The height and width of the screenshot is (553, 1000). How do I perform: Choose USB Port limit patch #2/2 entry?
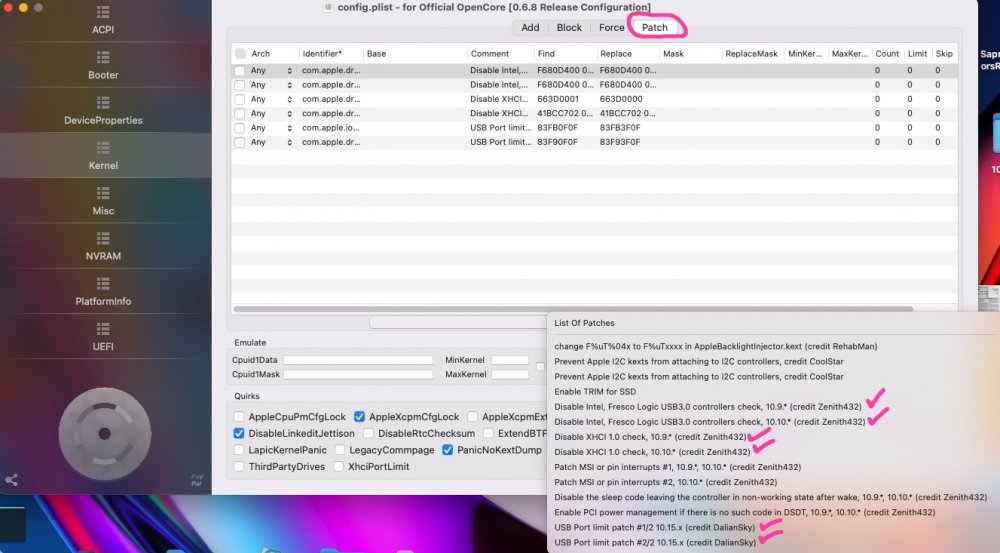tap(655, 543)
